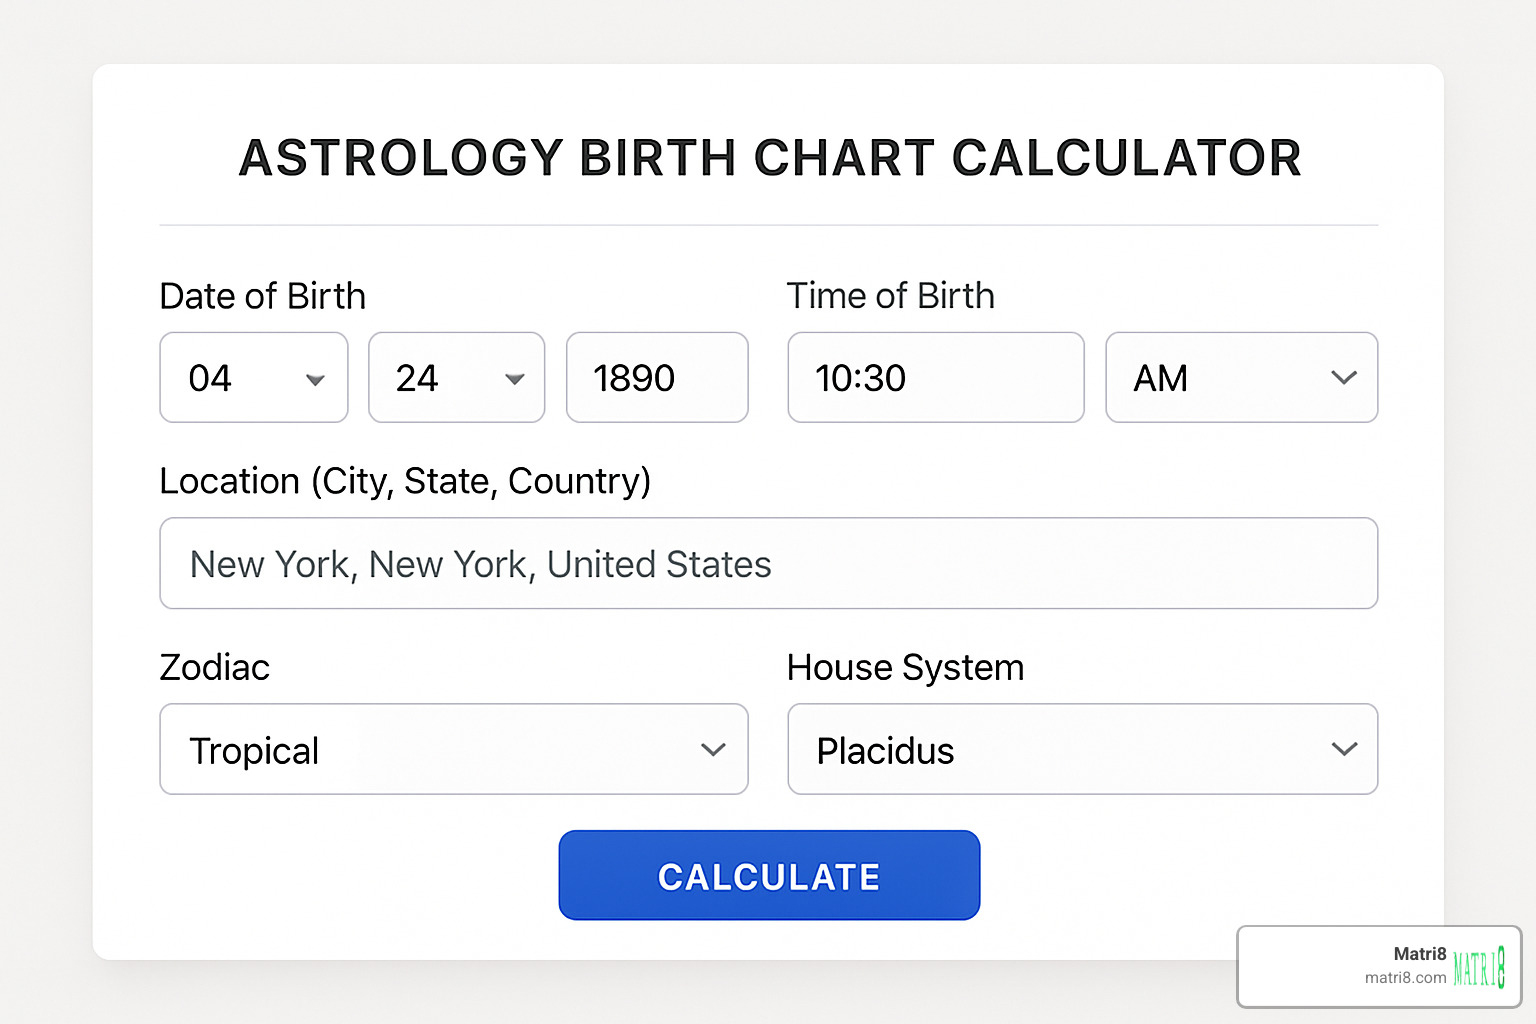Image resolution: width=1536 pixels, height=1024 pixels.
Task: Click the chevron icon in the AM selector
Action: [1344, 378]
